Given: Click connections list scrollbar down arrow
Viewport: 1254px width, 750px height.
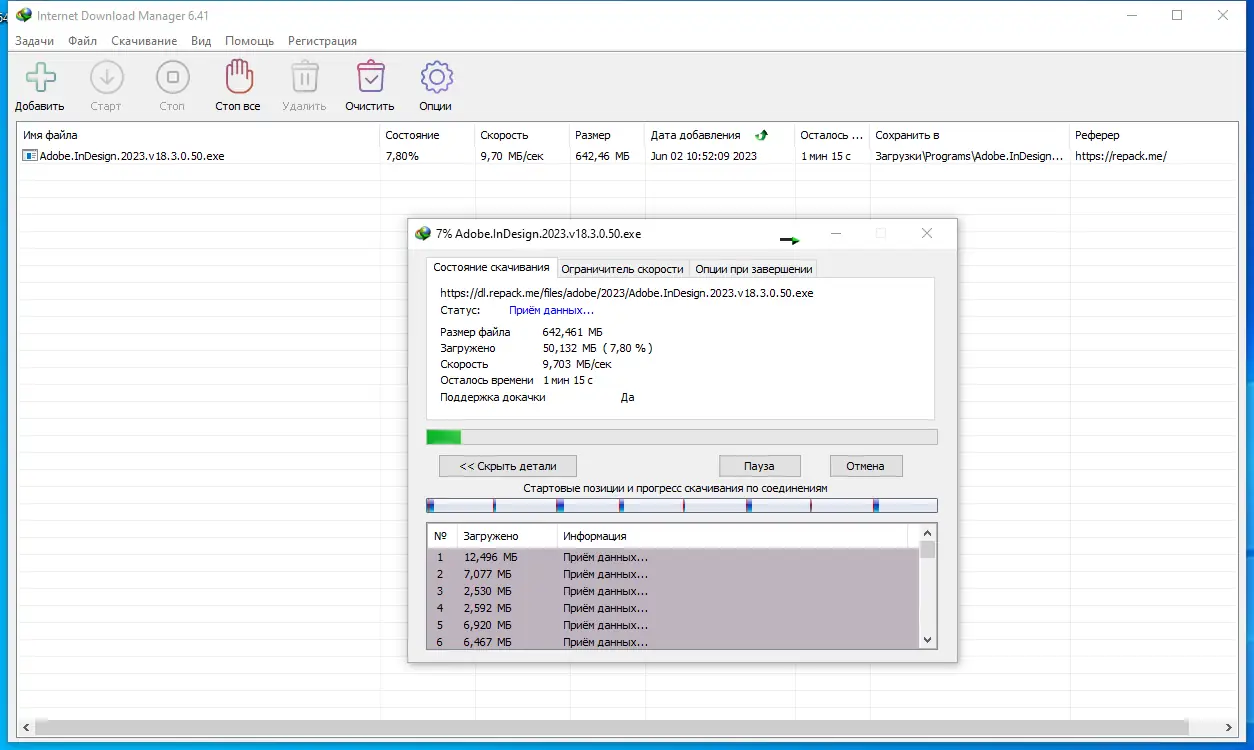Looking at the screenshot, I should 928,640.
